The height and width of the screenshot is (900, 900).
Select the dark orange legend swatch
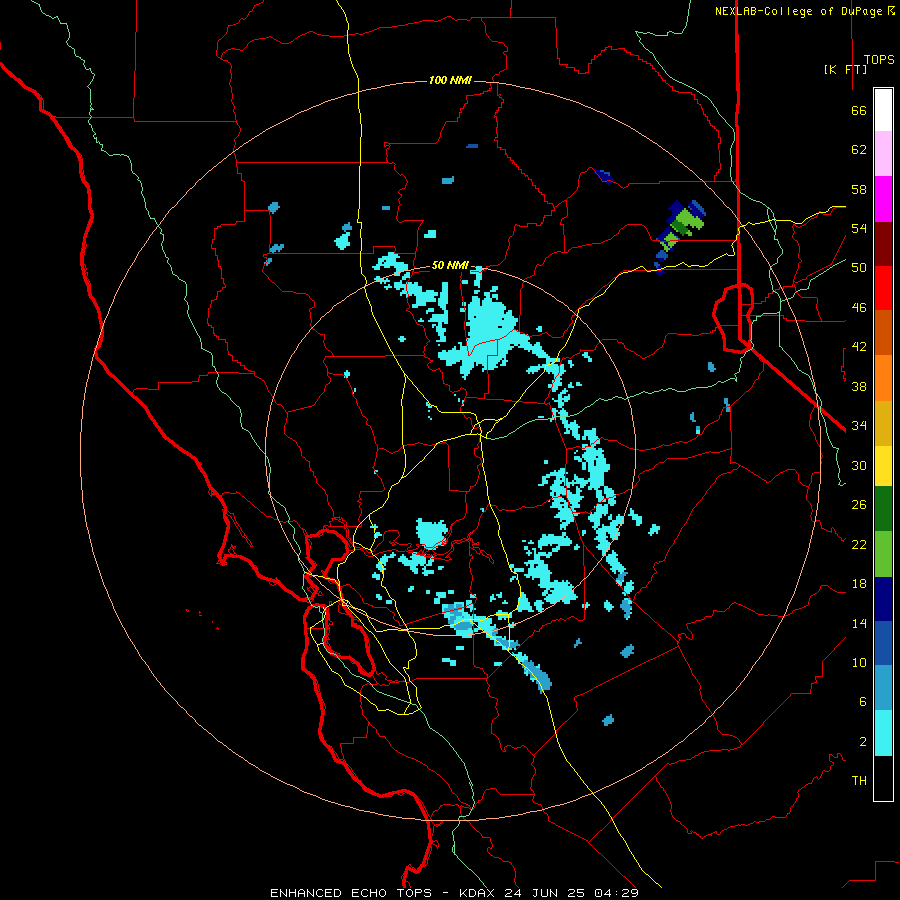coord(883,333)
